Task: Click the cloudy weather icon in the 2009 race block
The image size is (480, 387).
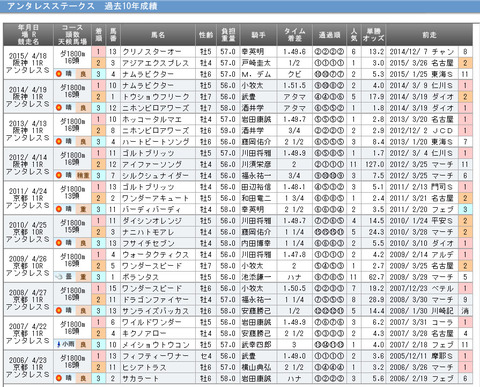Action: (59, 277)
